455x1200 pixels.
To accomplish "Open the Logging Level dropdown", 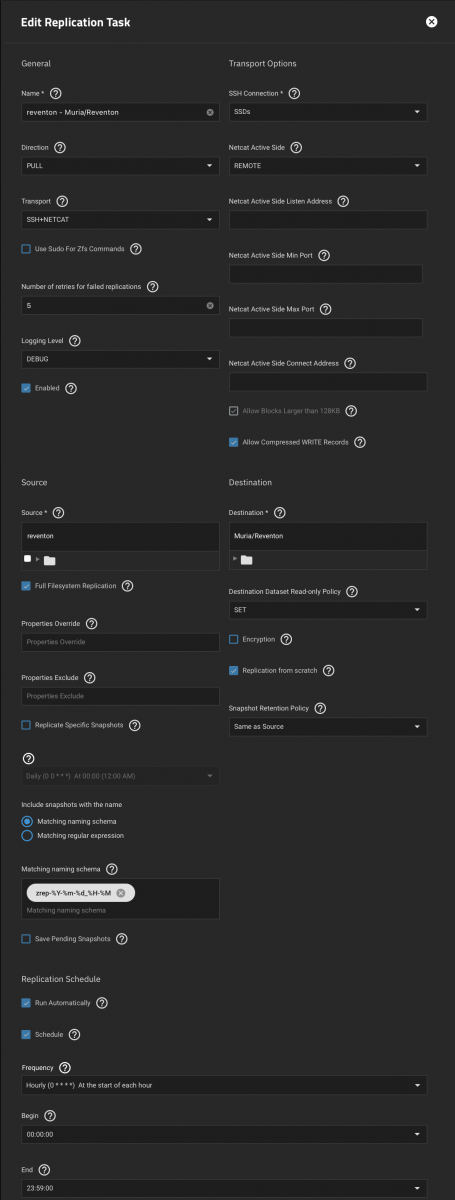I will 120,358.
